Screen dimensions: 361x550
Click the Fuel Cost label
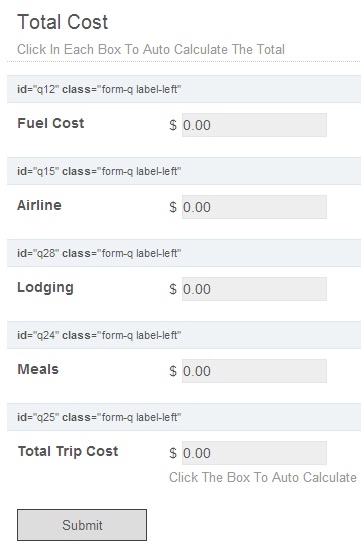click(51, 123)
